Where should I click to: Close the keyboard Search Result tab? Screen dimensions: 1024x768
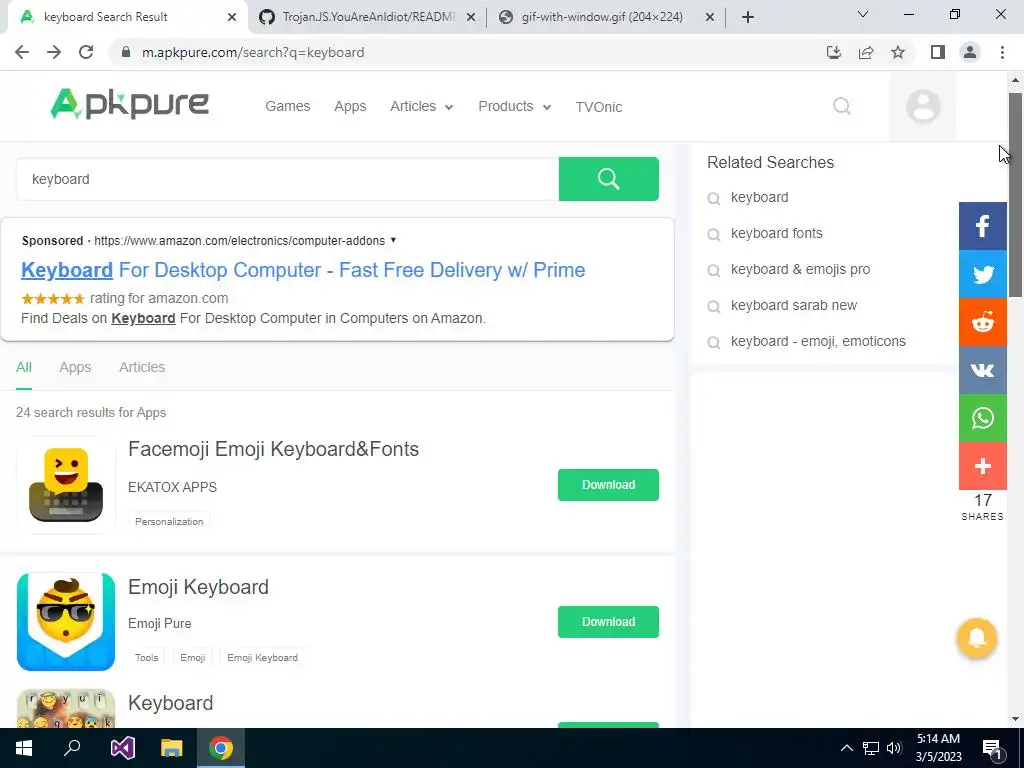click(232, 17)
